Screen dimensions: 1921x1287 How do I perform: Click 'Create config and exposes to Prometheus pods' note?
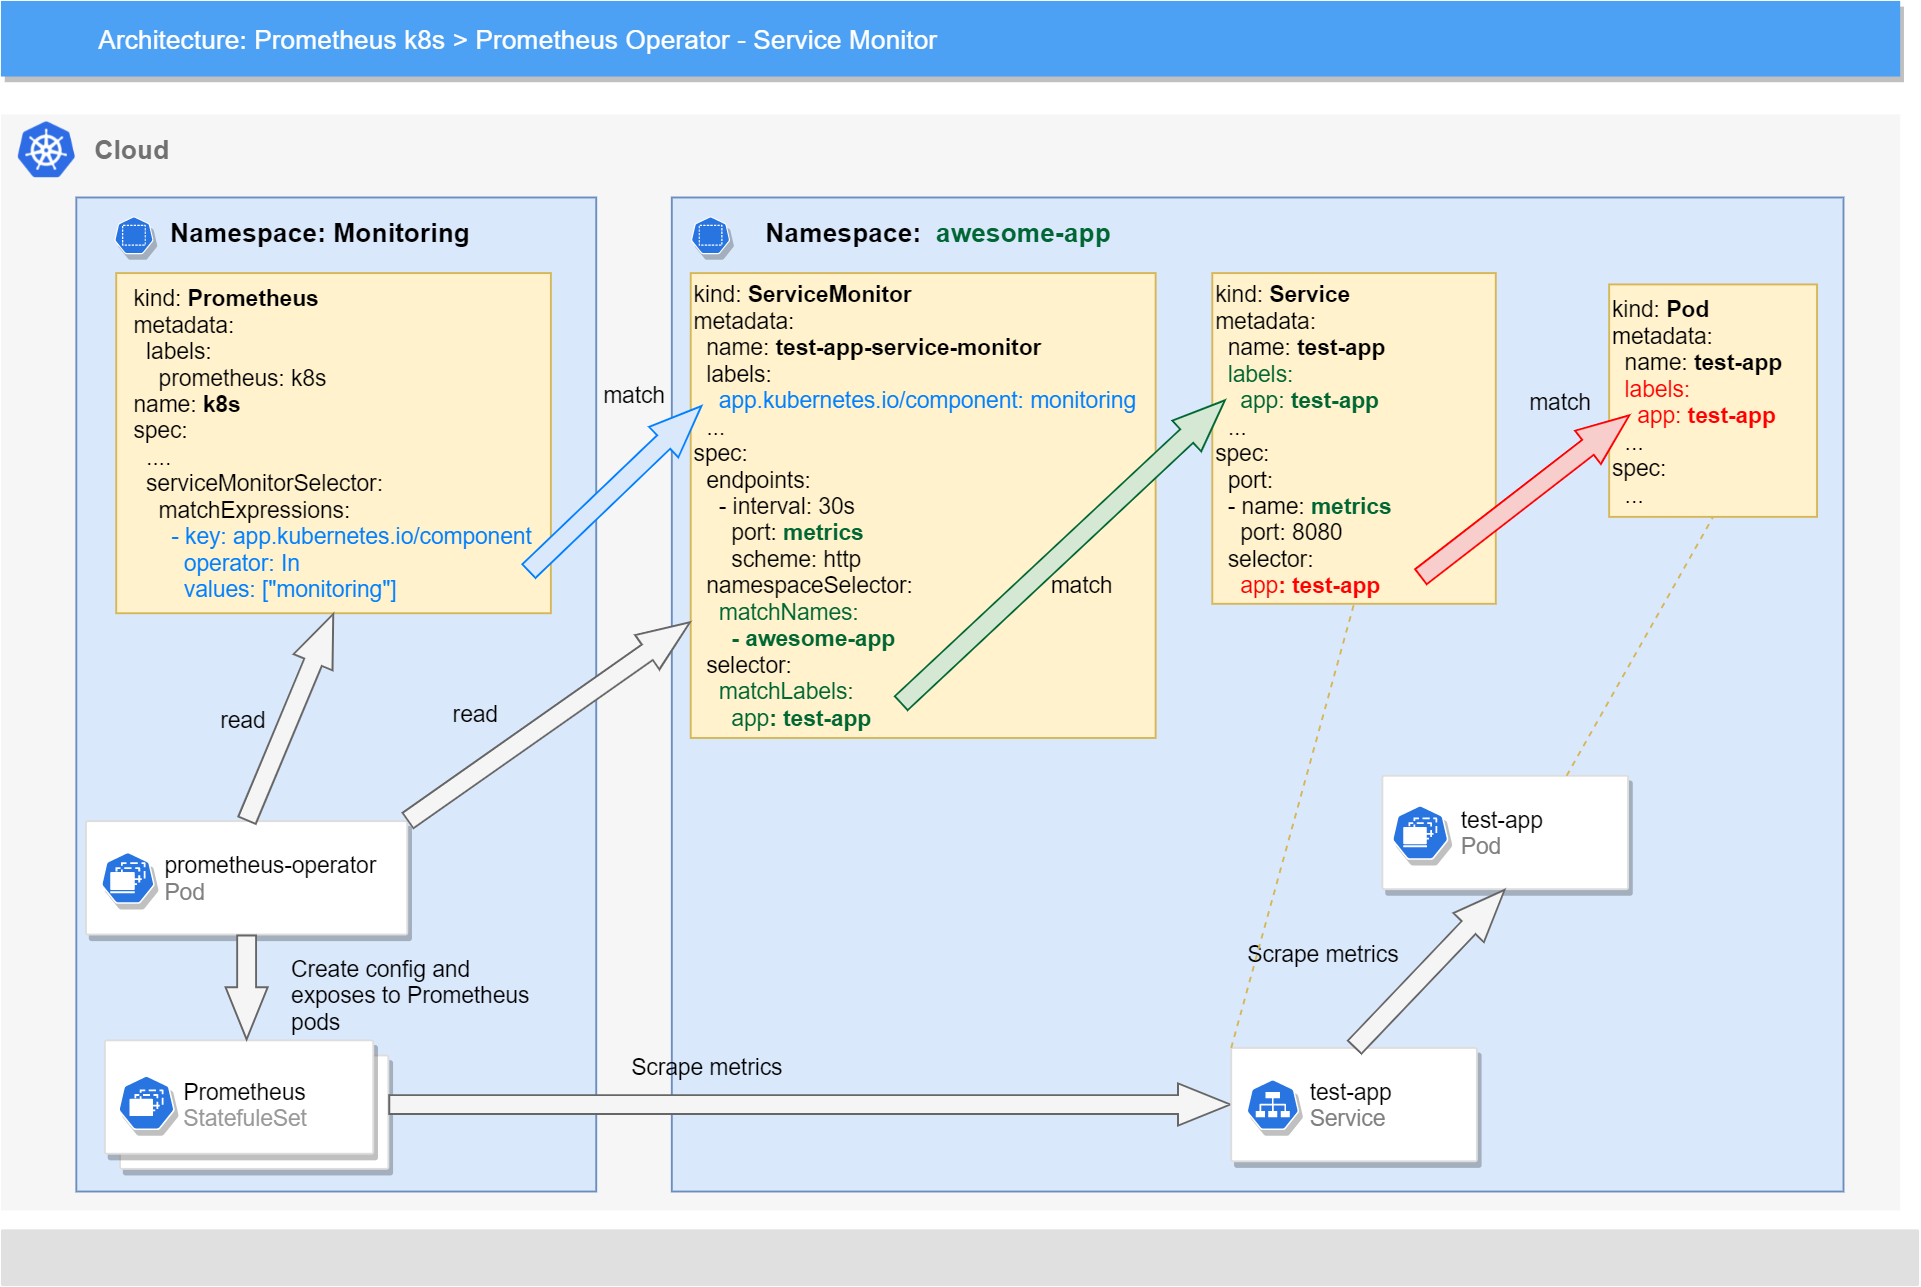(x=410, y=995)
